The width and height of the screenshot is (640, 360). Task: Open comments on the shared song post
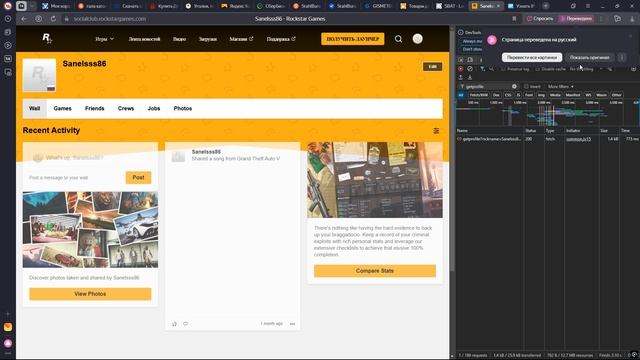[x=185, y=324]
